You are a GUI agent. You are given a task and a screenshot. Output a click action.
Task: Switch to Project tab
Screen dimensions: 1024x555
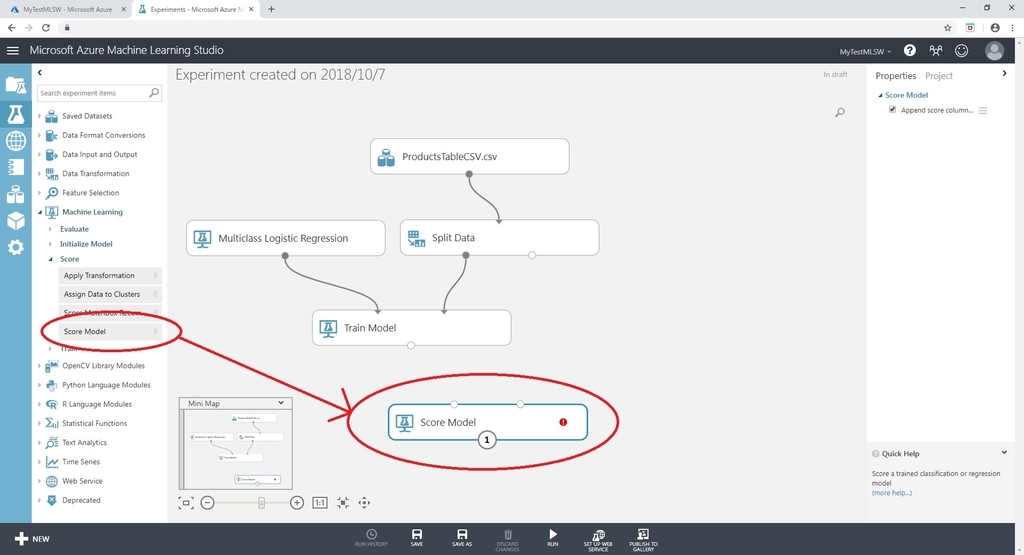tap(938, 76)
